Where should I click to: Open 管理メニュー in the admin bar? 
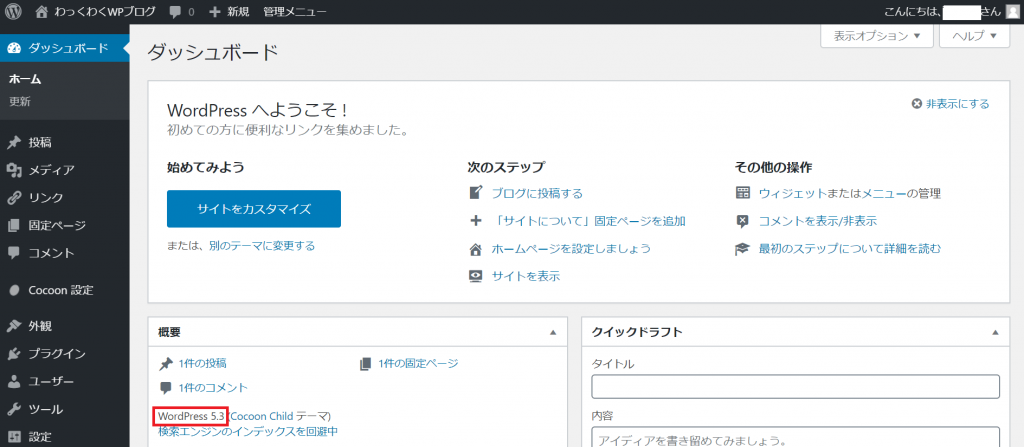pyautogui.click(x=294, y=12)
